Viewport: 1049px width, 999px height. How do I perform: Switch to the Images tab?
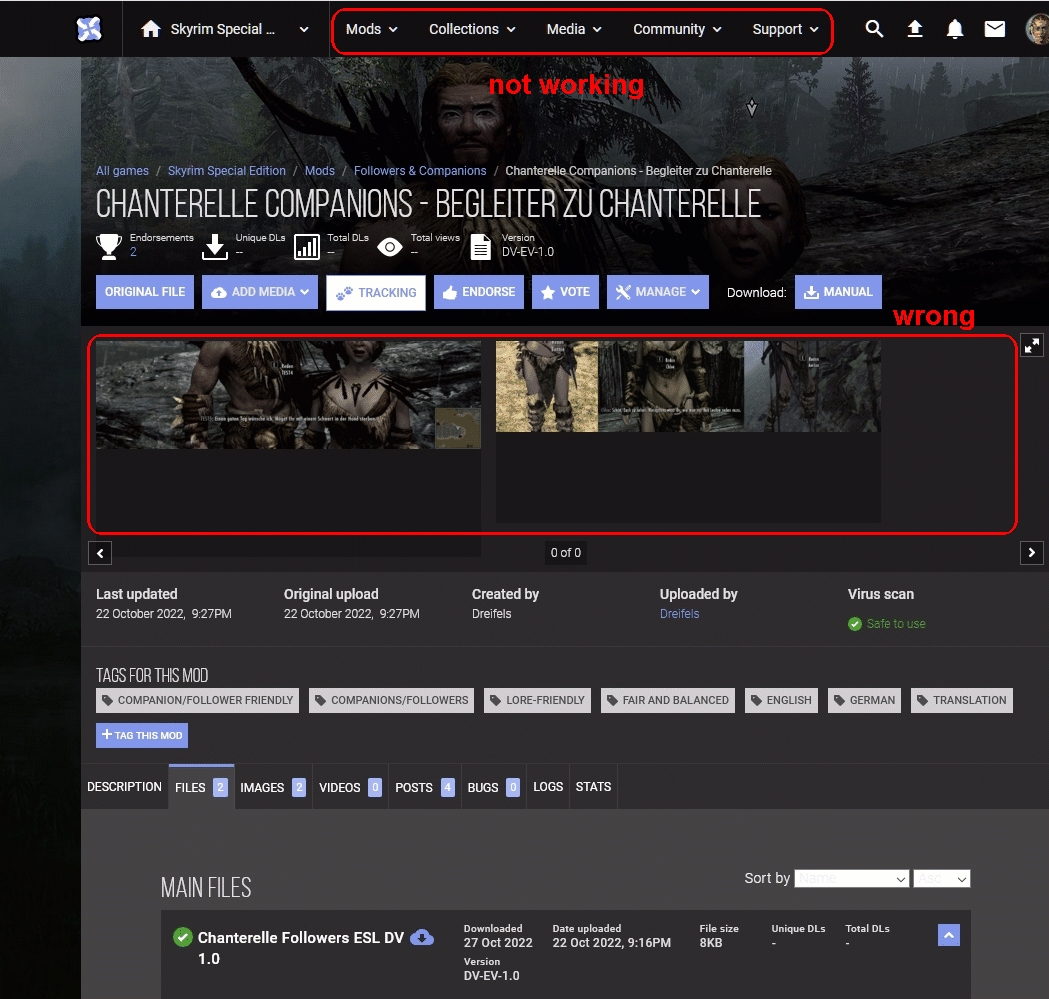(272, 787)
